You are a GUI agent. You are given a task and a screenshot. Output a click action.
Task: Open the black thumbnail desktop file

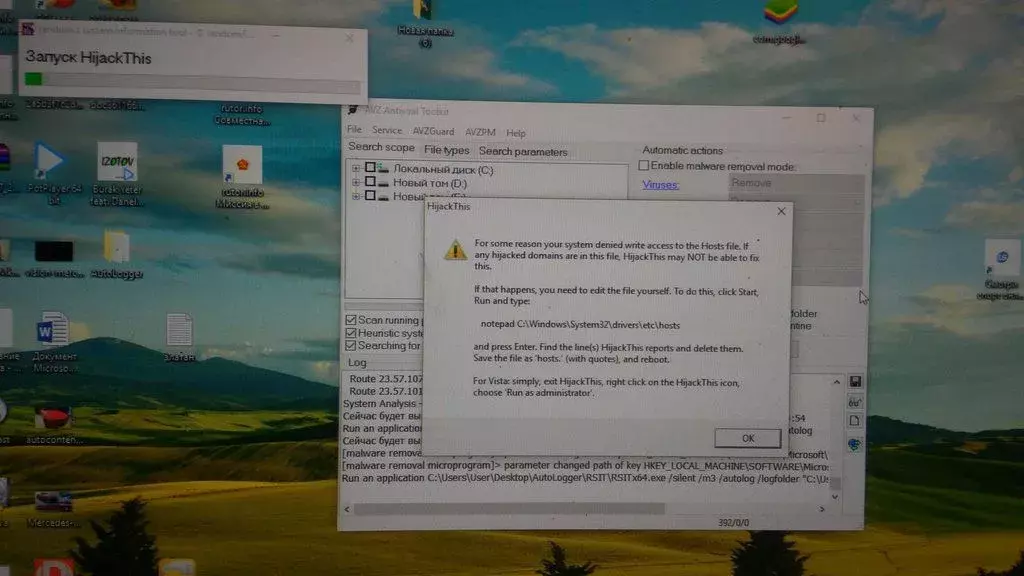[x=54, y=259]
